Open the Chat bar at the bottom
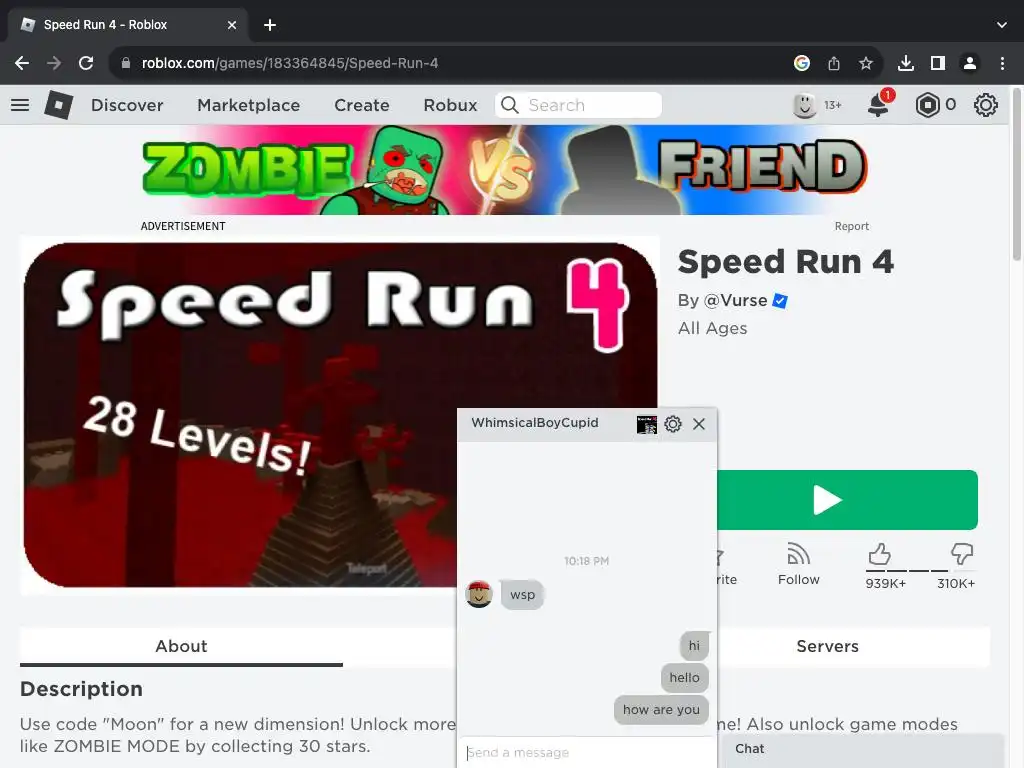1024x768 pixels. (861, 750)
